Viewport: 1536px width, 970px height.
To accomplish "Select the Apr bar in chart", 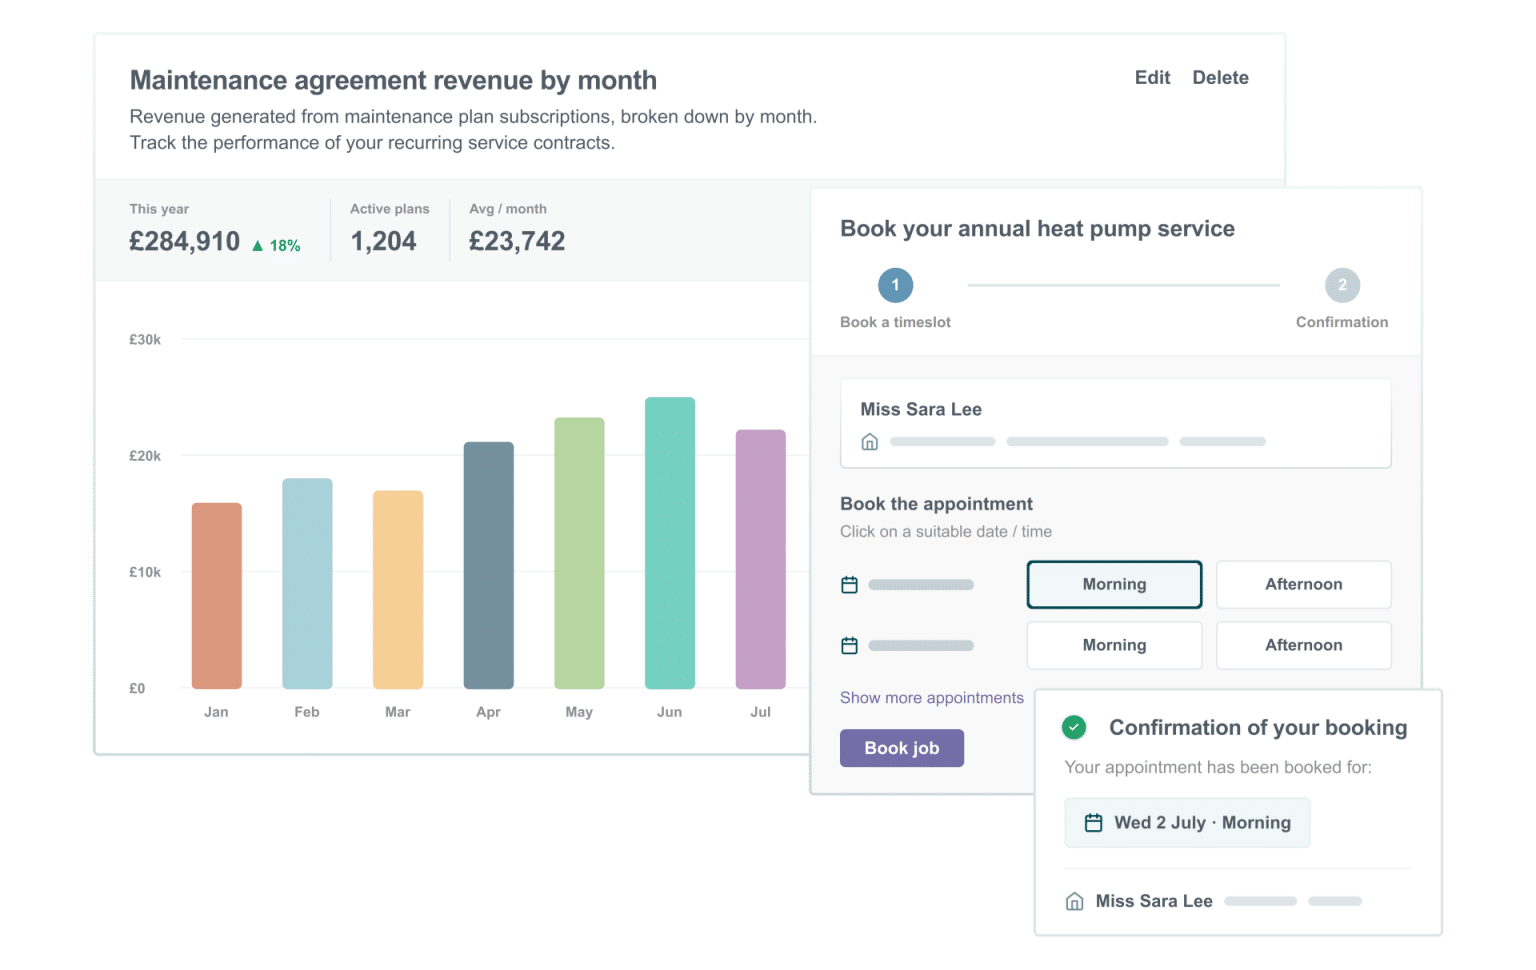I will (488, 565).
